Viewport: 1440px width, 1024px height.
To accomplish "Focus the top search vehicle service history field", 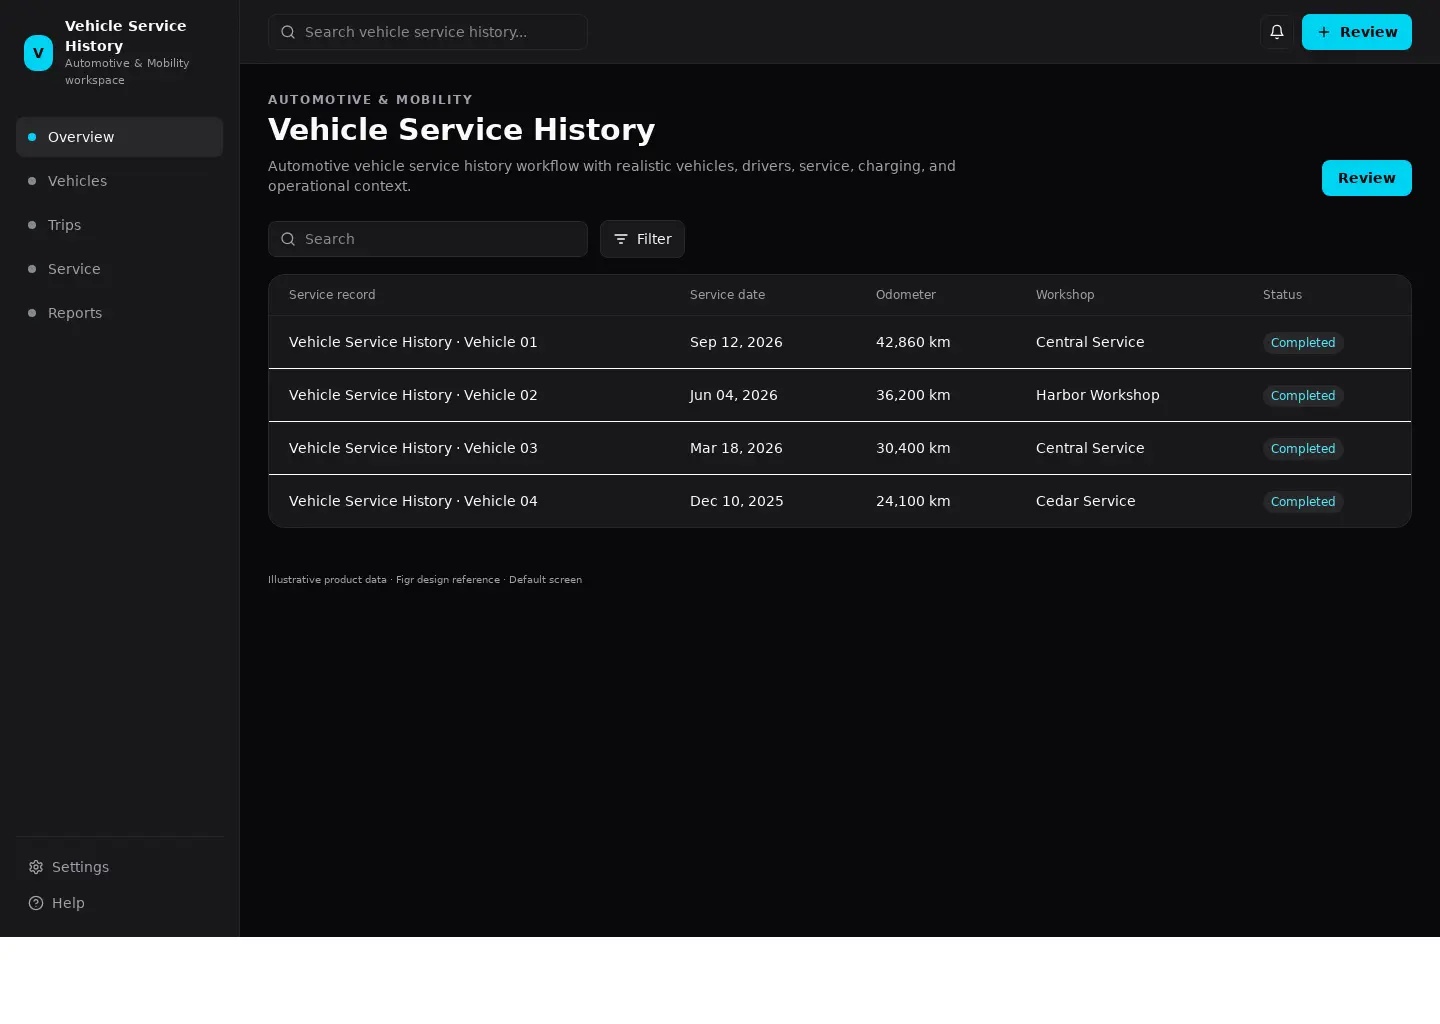I will pyautogui.click(x=427, y=32).
